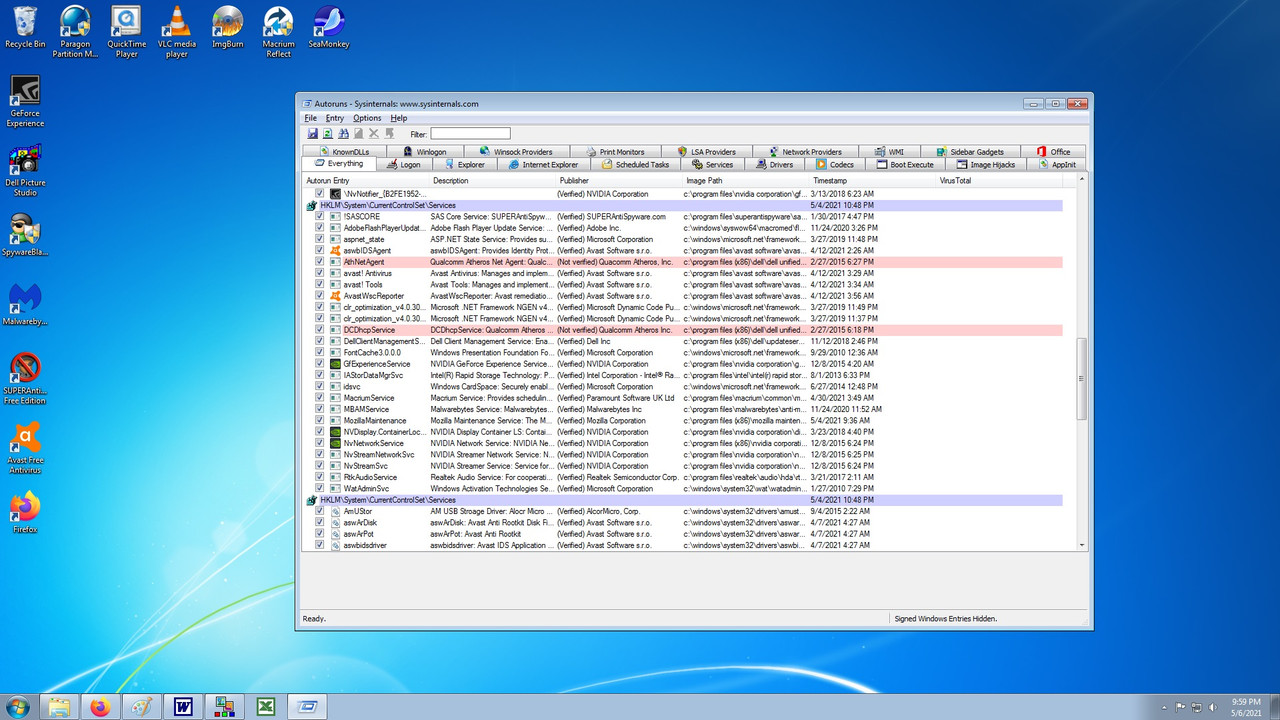Select Malwarebytes desktop icon
Image resolution: width=1280 pixels, height=720 pixels.
point(25,305)
